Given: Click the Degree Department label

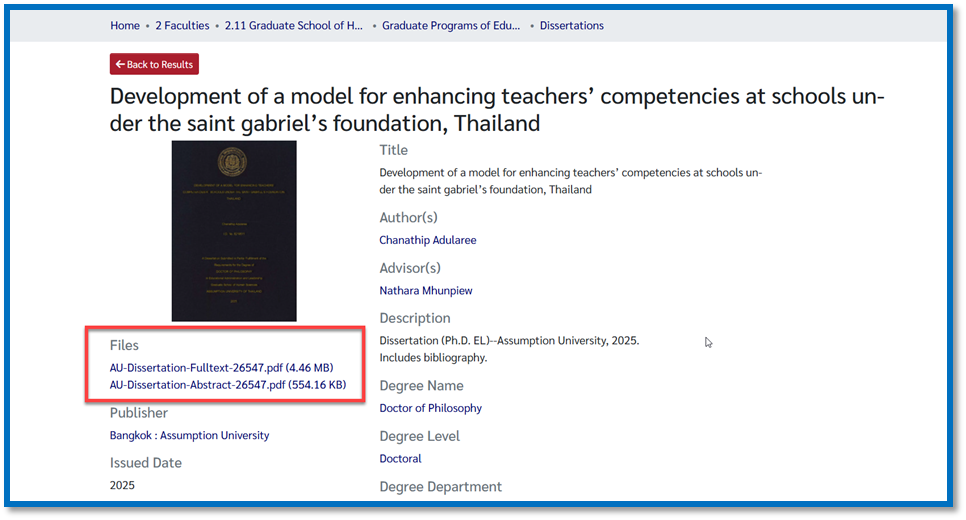Looking at the screenshot, I should 440,487.
